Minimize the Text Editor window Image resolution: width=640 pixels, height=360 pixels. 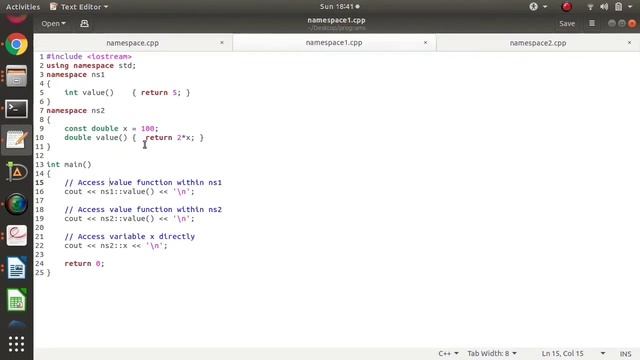pos(611,23)
